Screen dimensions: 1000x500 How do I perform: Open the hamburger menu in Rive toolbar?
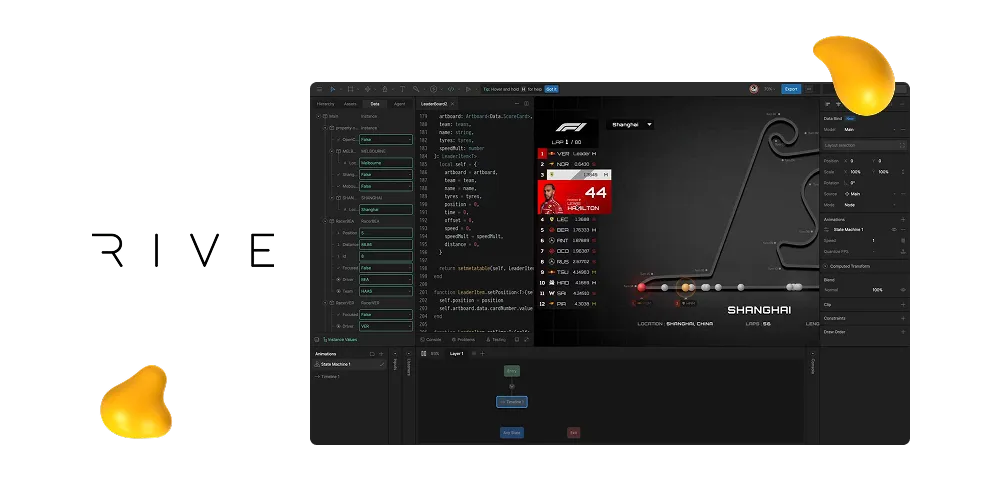coord(320,89)
